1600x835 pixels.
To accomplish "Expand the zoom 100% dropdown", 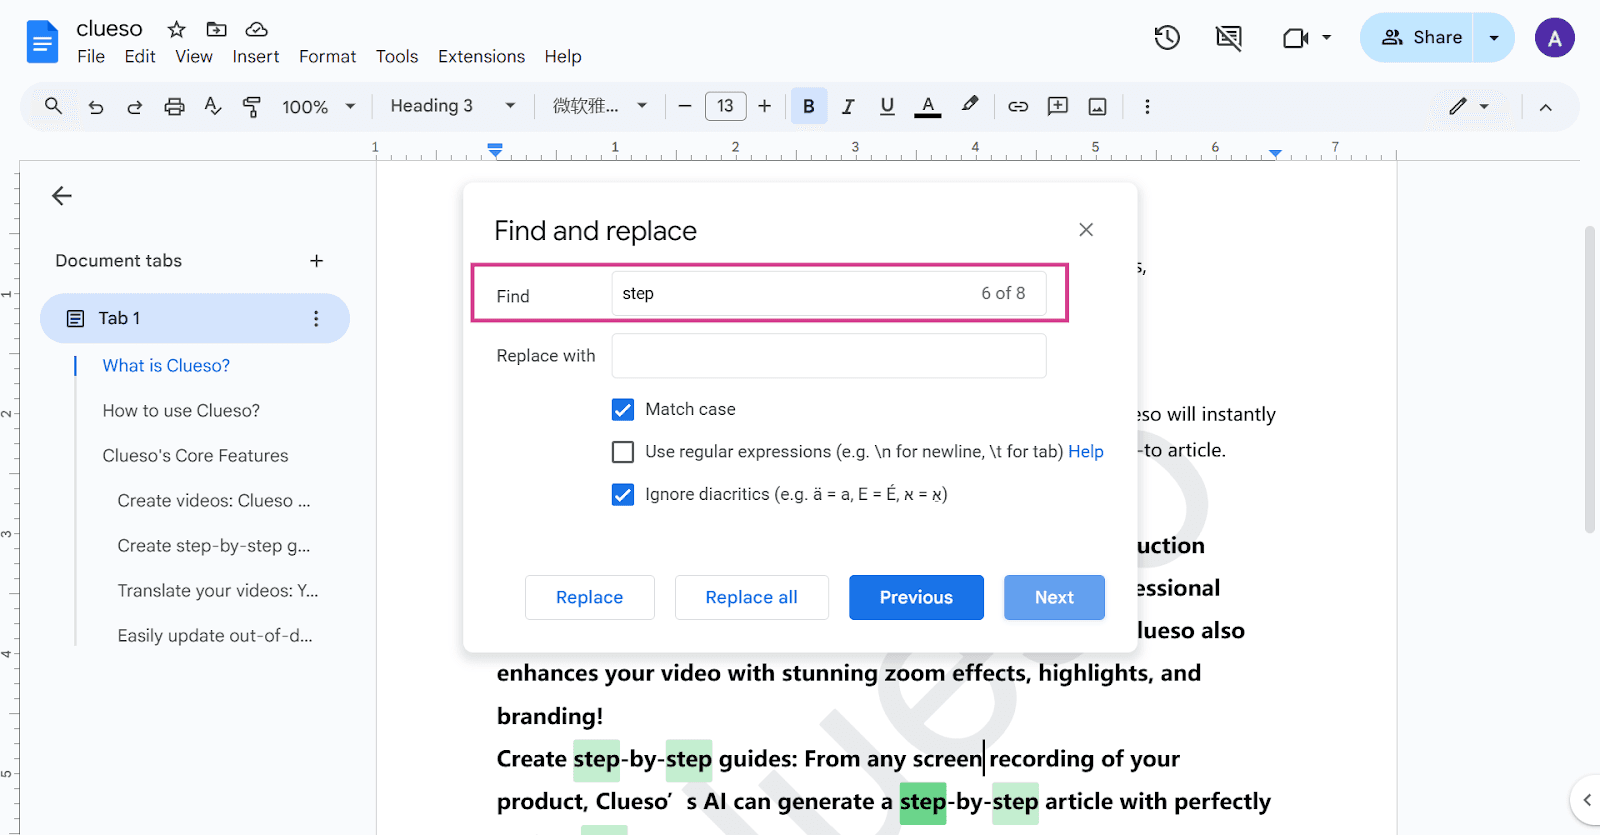I will 319,106.
